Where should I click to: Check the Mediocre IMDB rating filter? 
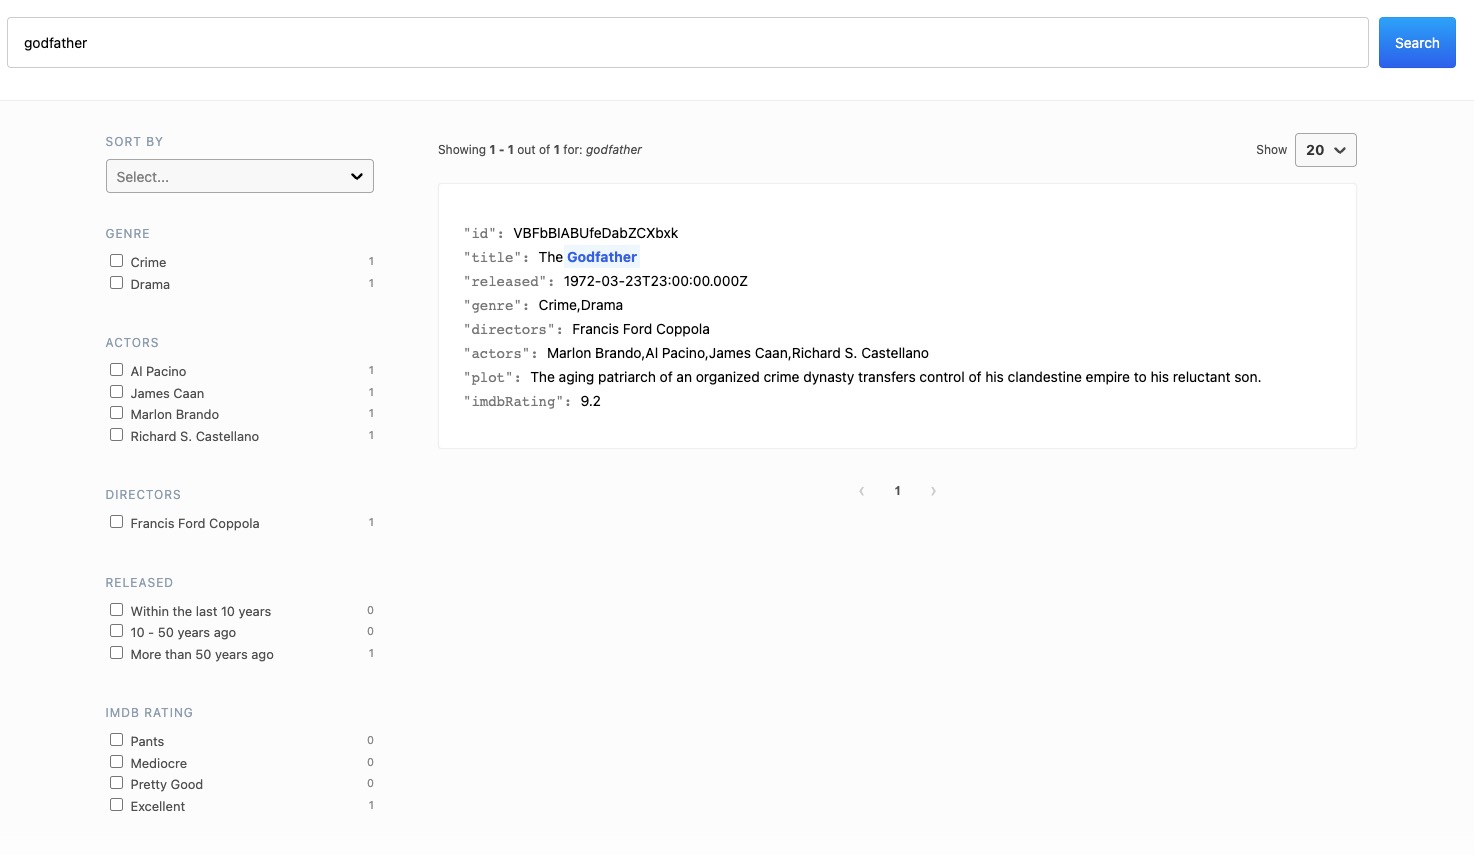[116, 761]
